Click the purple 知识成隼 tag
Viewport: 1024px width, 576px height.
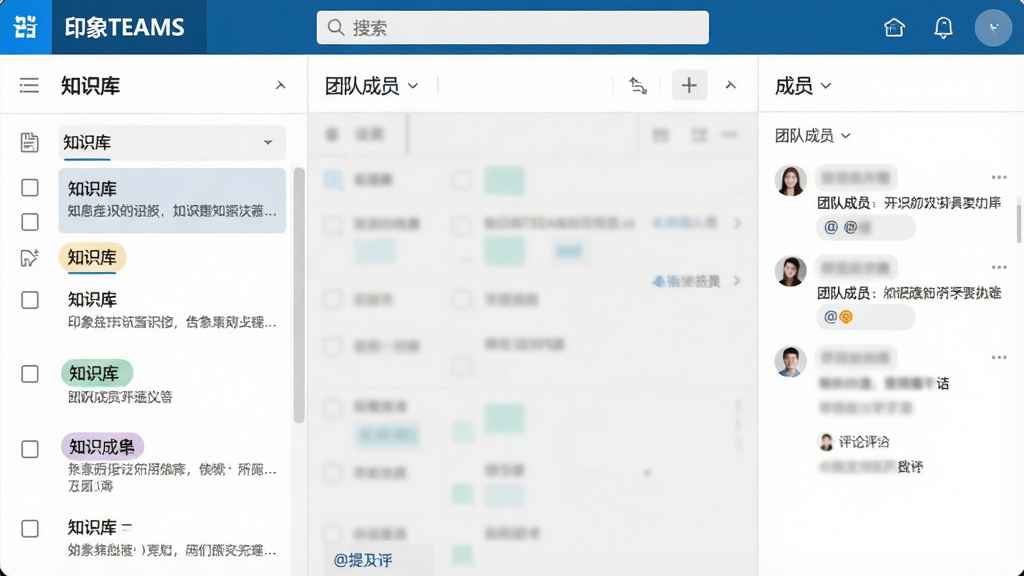coord(103,447)
